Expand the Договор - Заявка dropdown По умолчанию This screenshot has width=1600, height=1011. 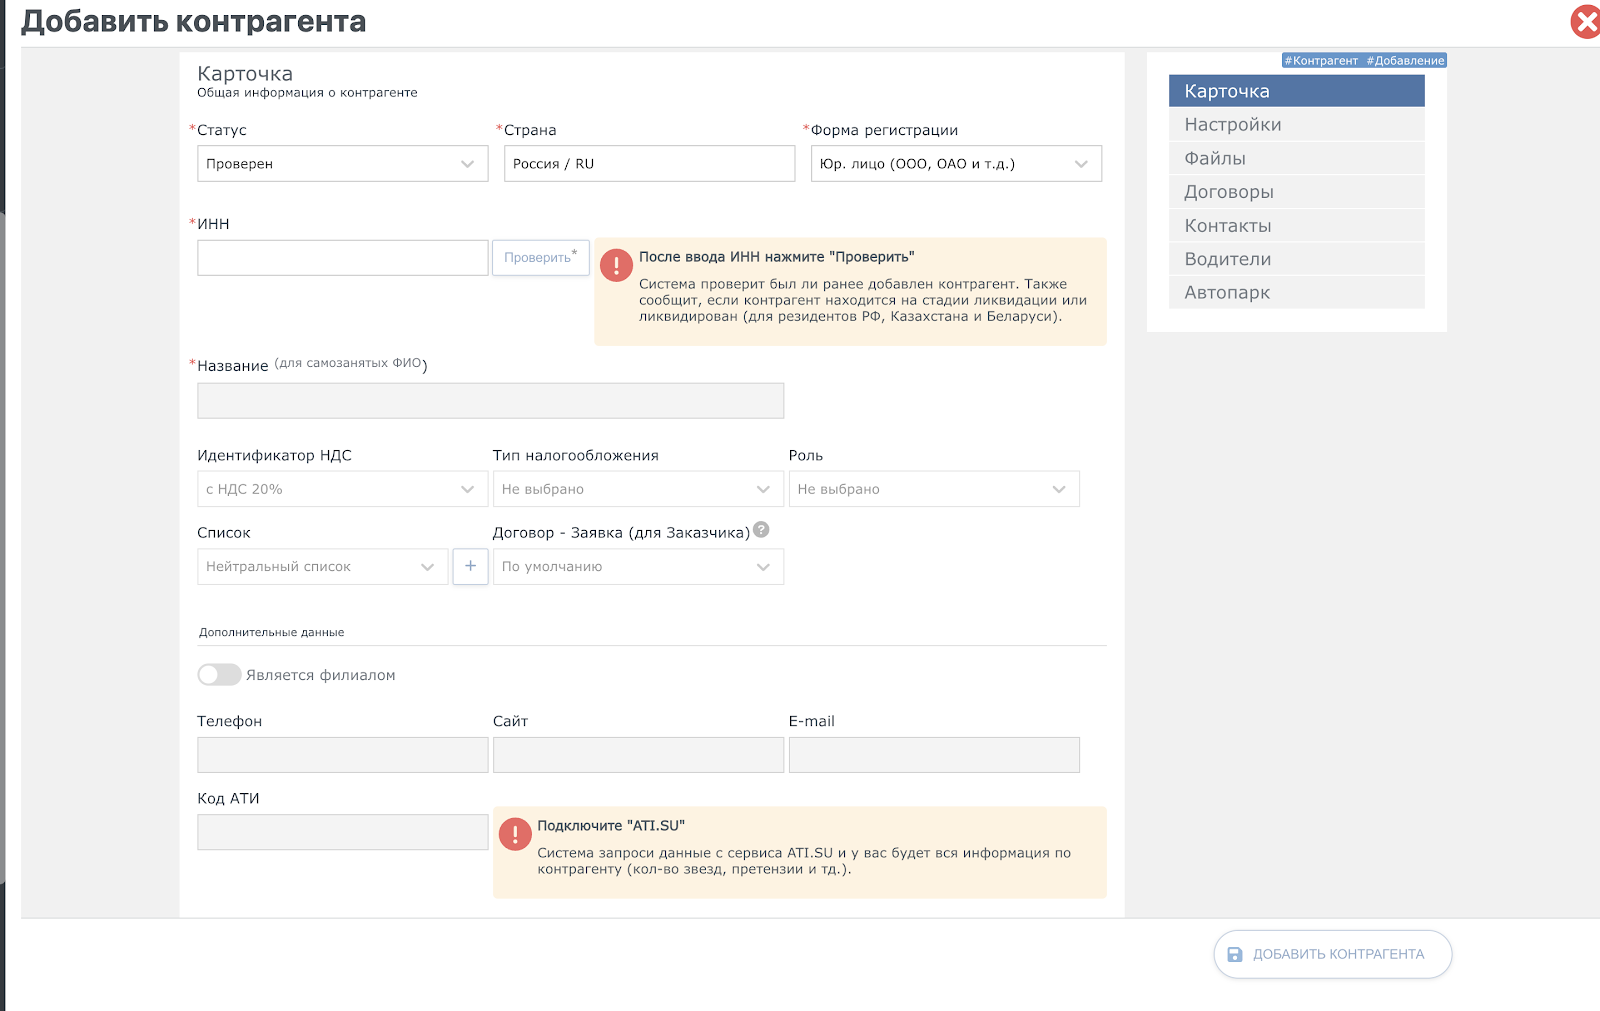pos(638,566)
